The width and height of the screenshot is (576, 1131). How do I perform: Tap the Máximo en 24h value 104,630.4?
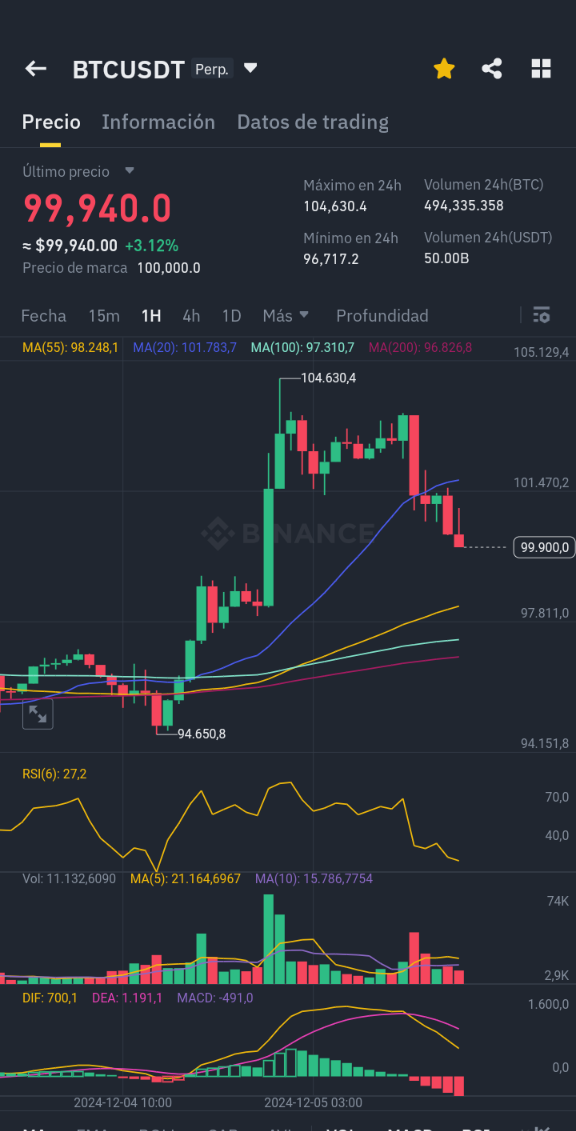335,206
